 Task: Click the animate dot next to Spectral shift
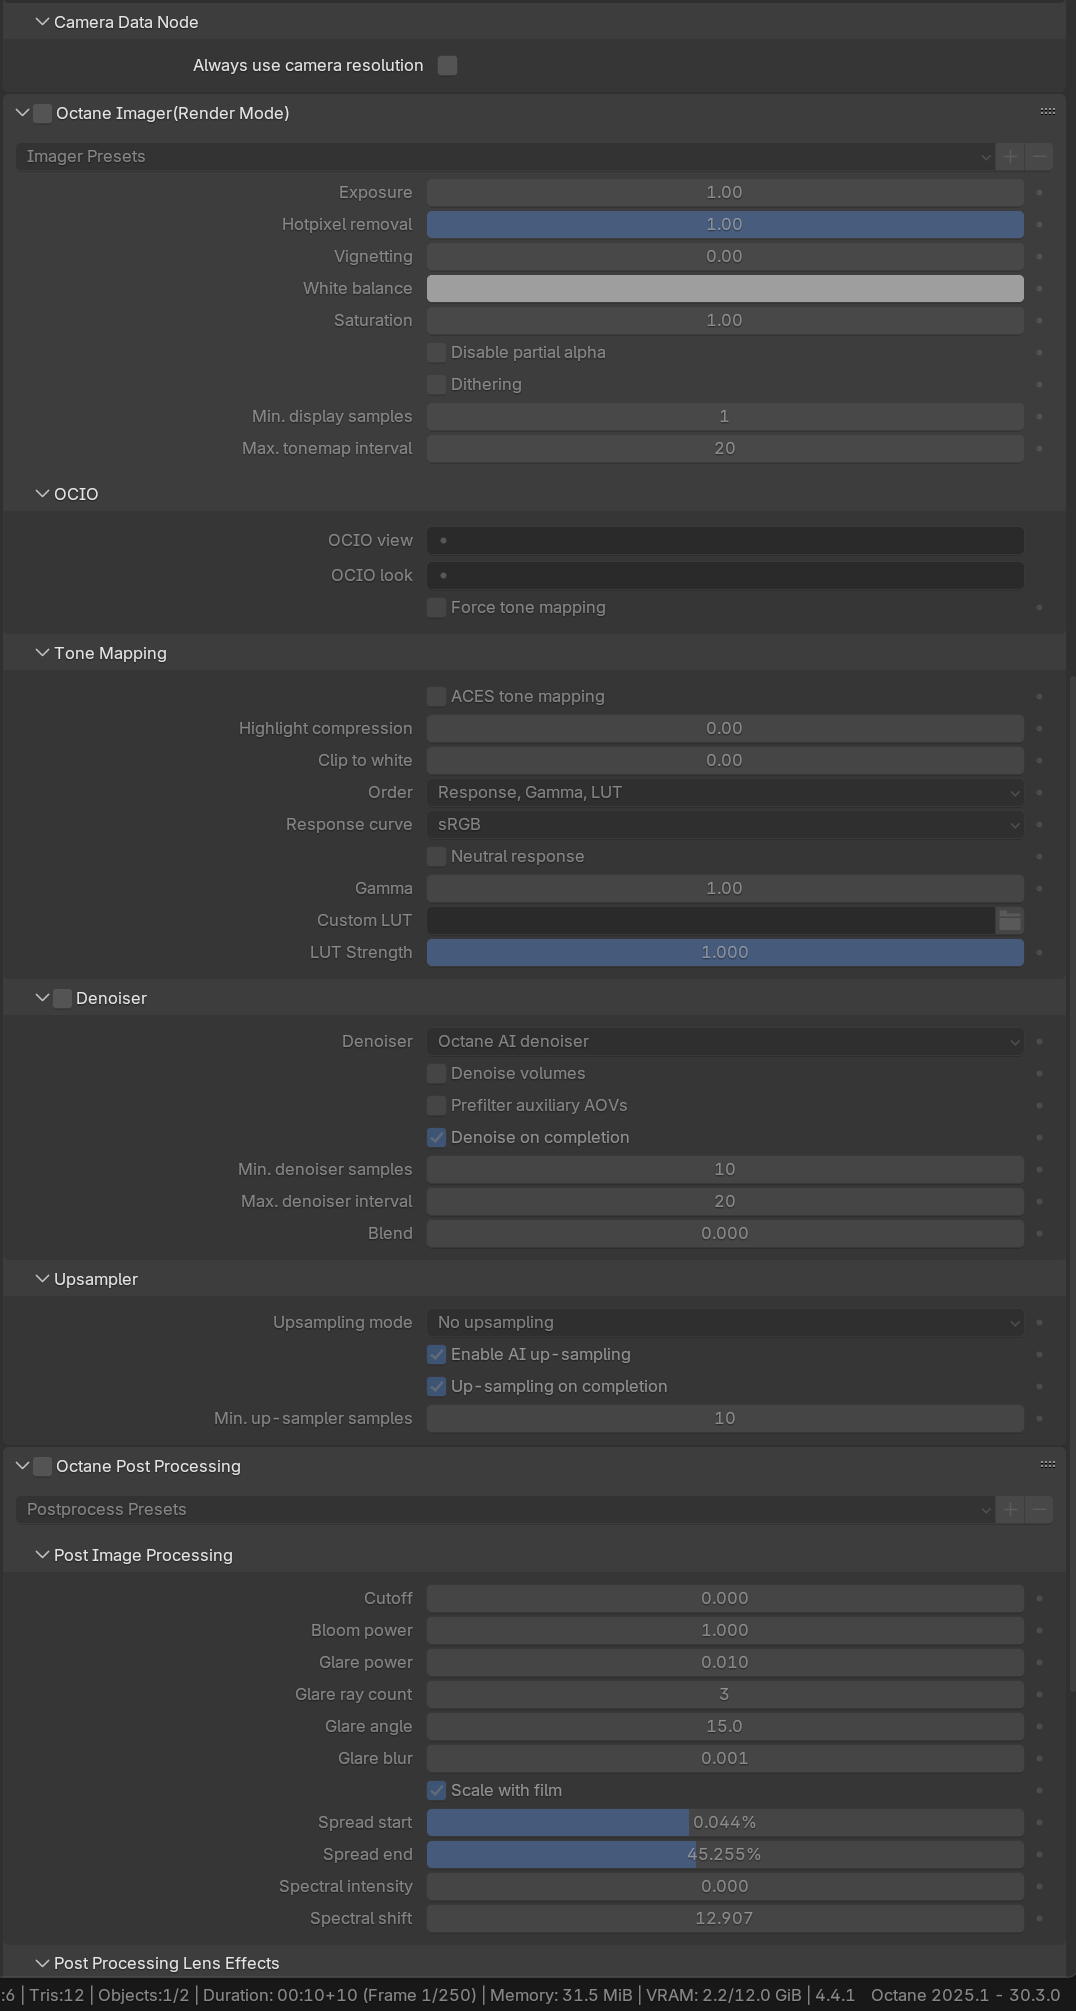[1040, 1918]
